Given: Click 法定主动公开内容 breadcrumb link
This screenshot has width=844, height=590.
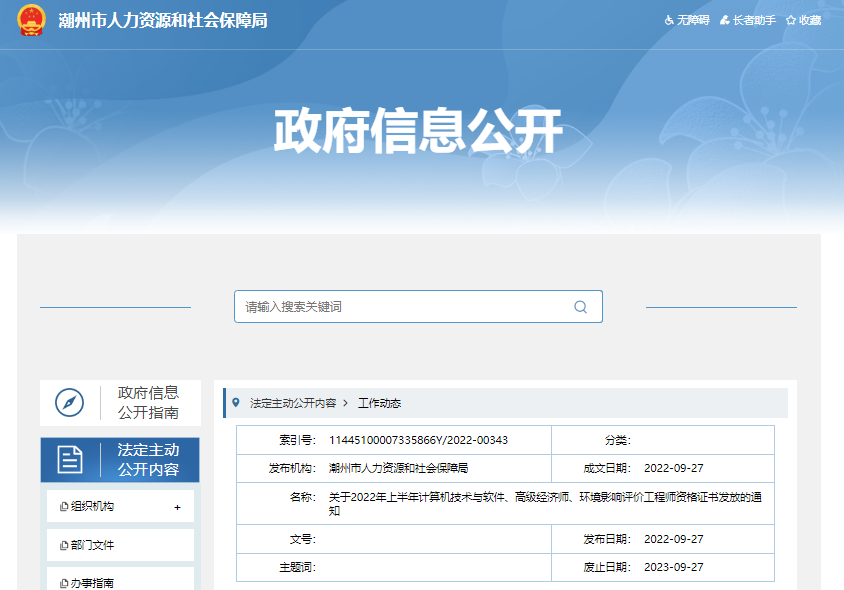Looking at the screenshot, I should pyautogui.click(x=293, y=403).
